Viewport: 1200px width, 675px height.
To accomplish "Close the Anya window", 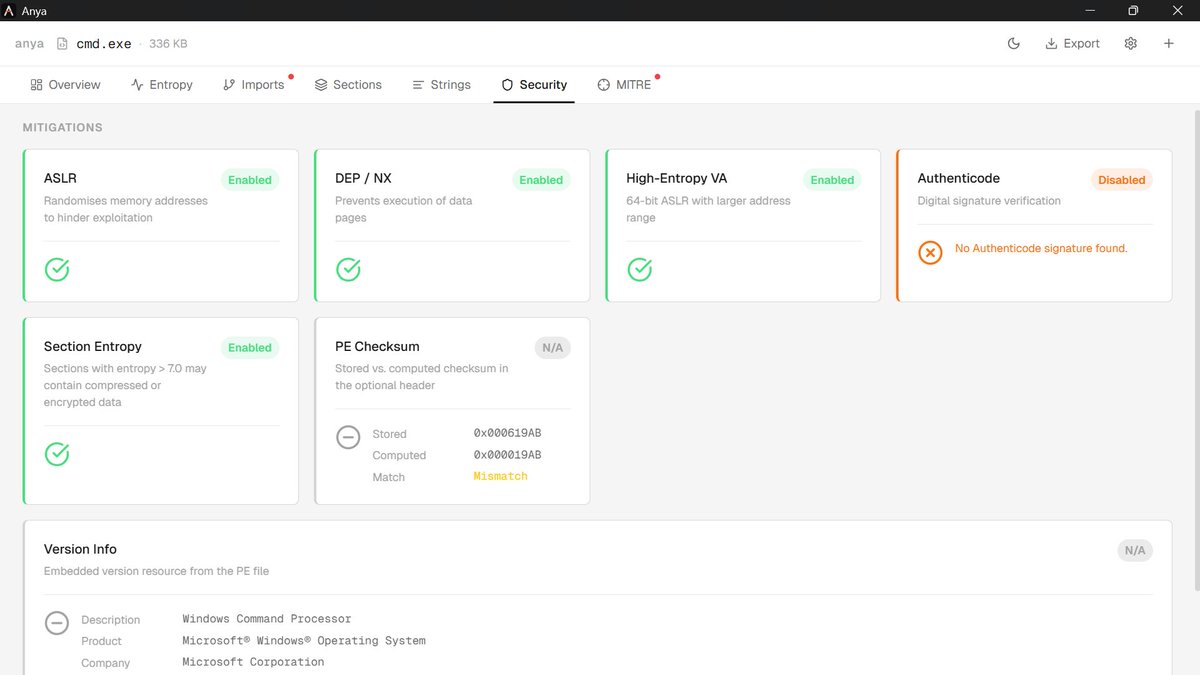I will tap(1178, 11).
